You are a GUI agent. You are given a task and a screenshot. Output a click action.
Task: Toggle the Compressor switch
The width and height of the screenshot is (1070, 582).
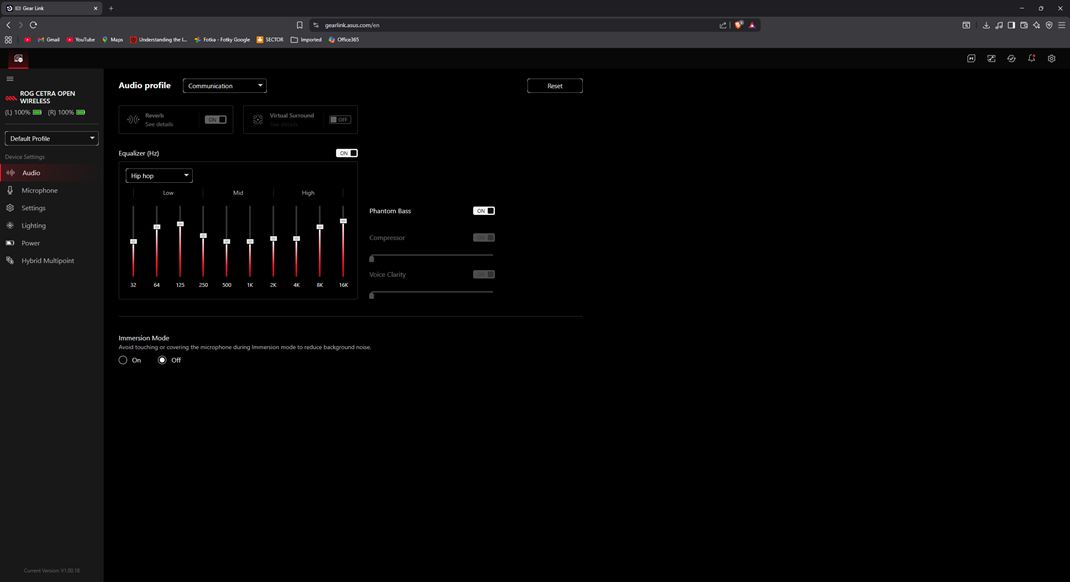(484, 237)
